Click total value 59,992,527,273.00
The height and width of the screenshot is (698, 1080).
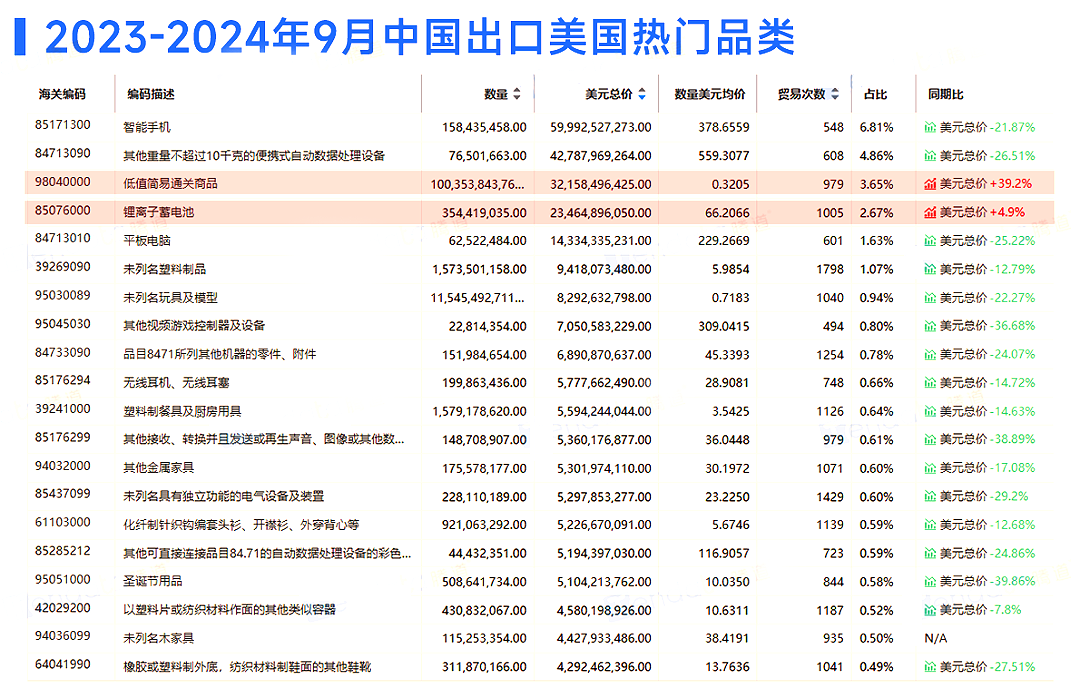pyautogui.click(x=601, y=127)
